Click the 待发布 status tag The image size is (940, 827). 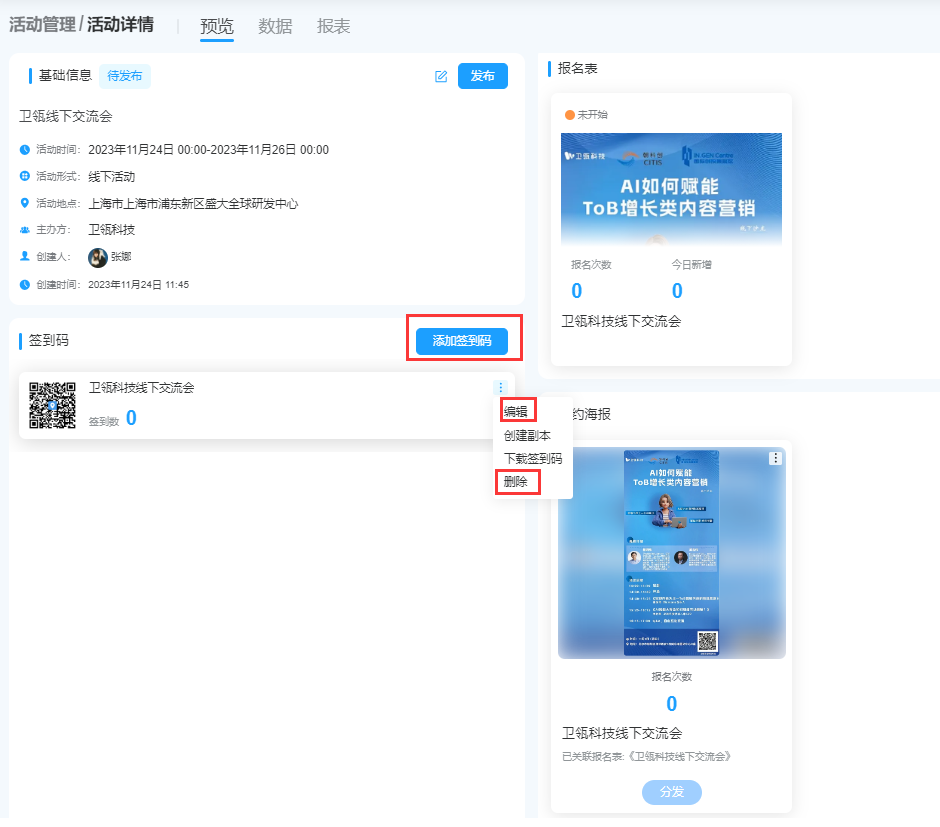coord(125,76)
